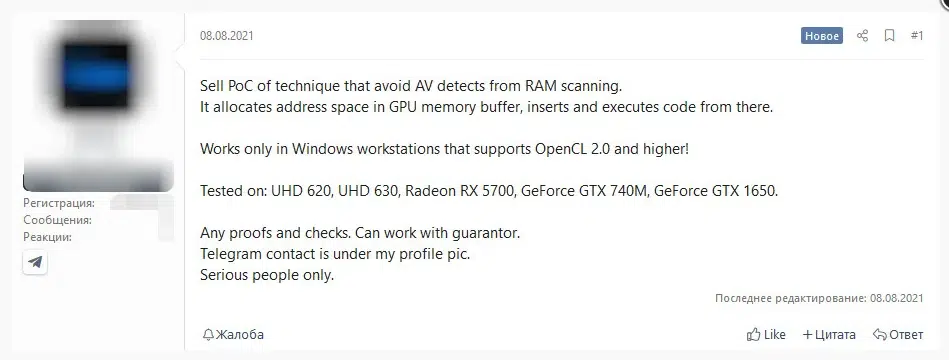Click the 'Telegram contact is under' sentence

pyautogui.click(x=335, y=254)
